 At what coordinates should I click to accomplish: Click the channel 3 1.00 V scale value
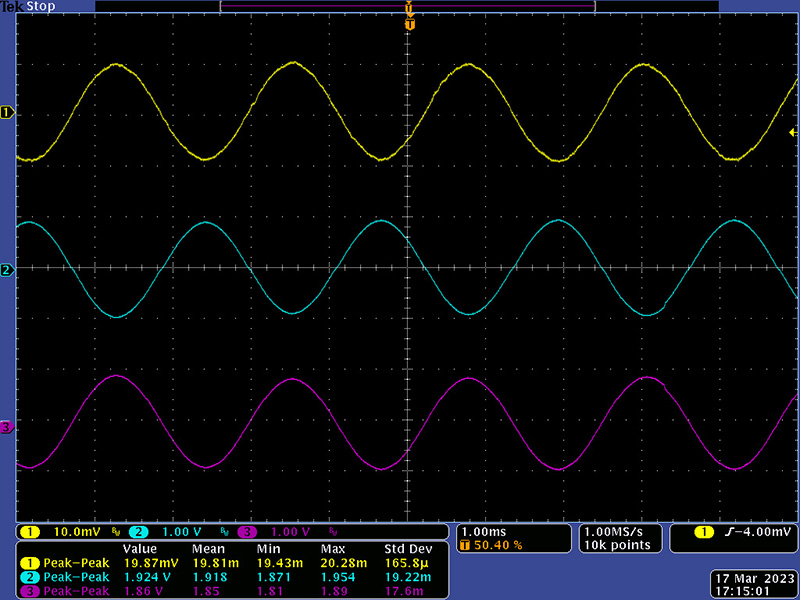[x=290, y=532]
